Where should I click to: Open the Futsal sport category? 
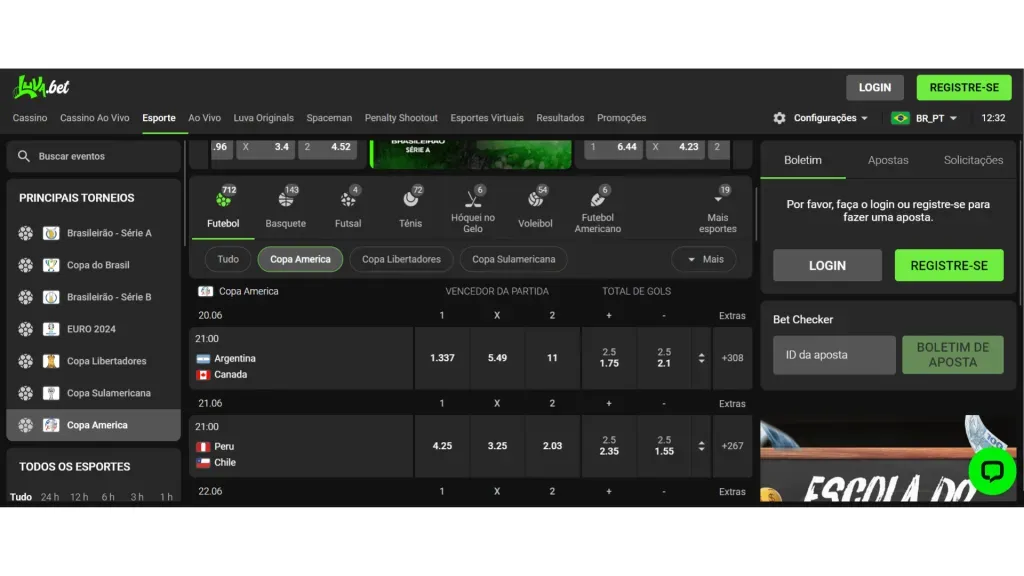[x=348, y=208]
